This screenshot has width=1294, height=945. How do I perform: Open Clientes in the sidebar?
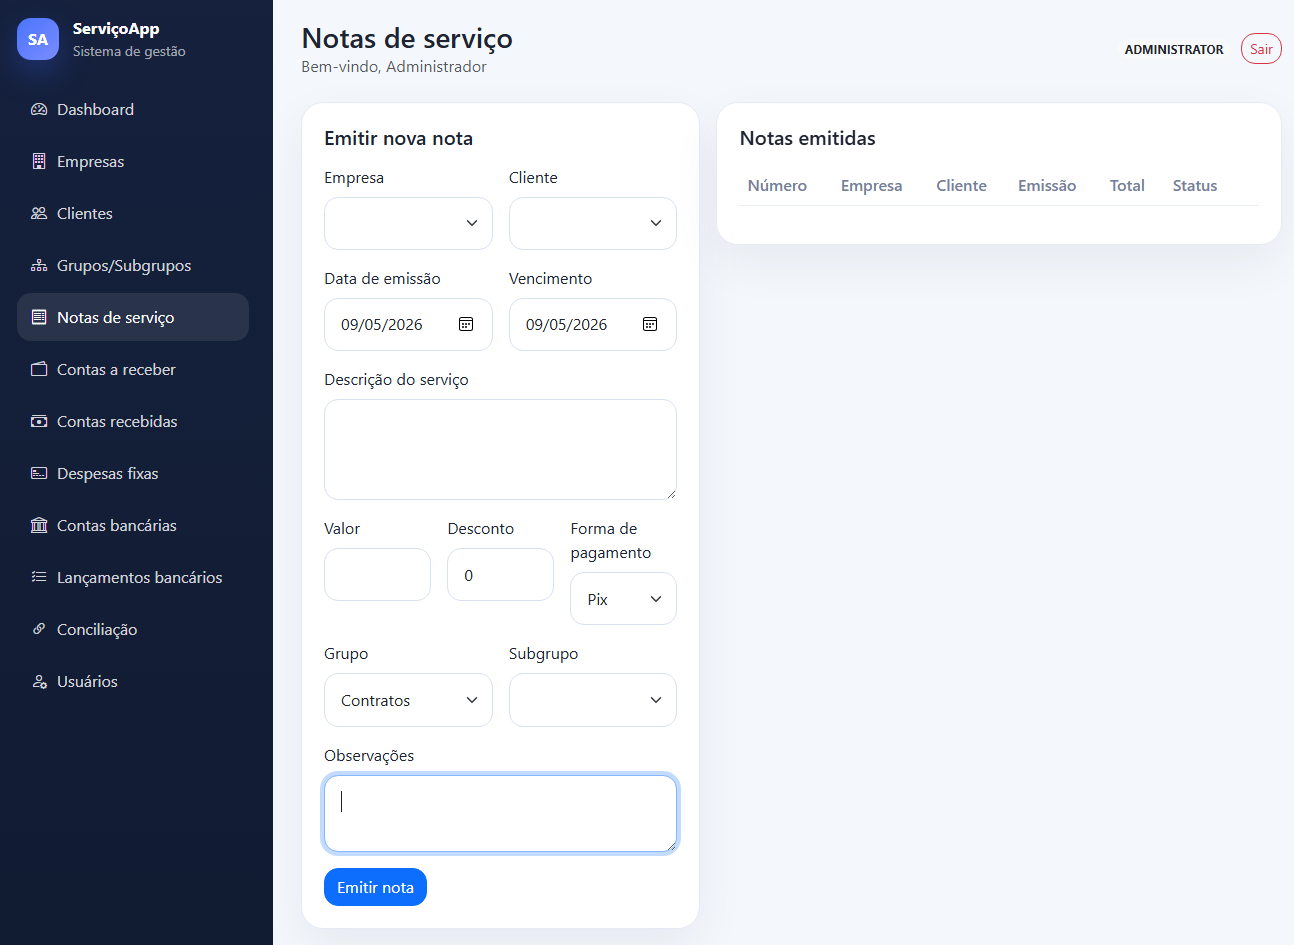pyautogui.click(x=133, y=213)
